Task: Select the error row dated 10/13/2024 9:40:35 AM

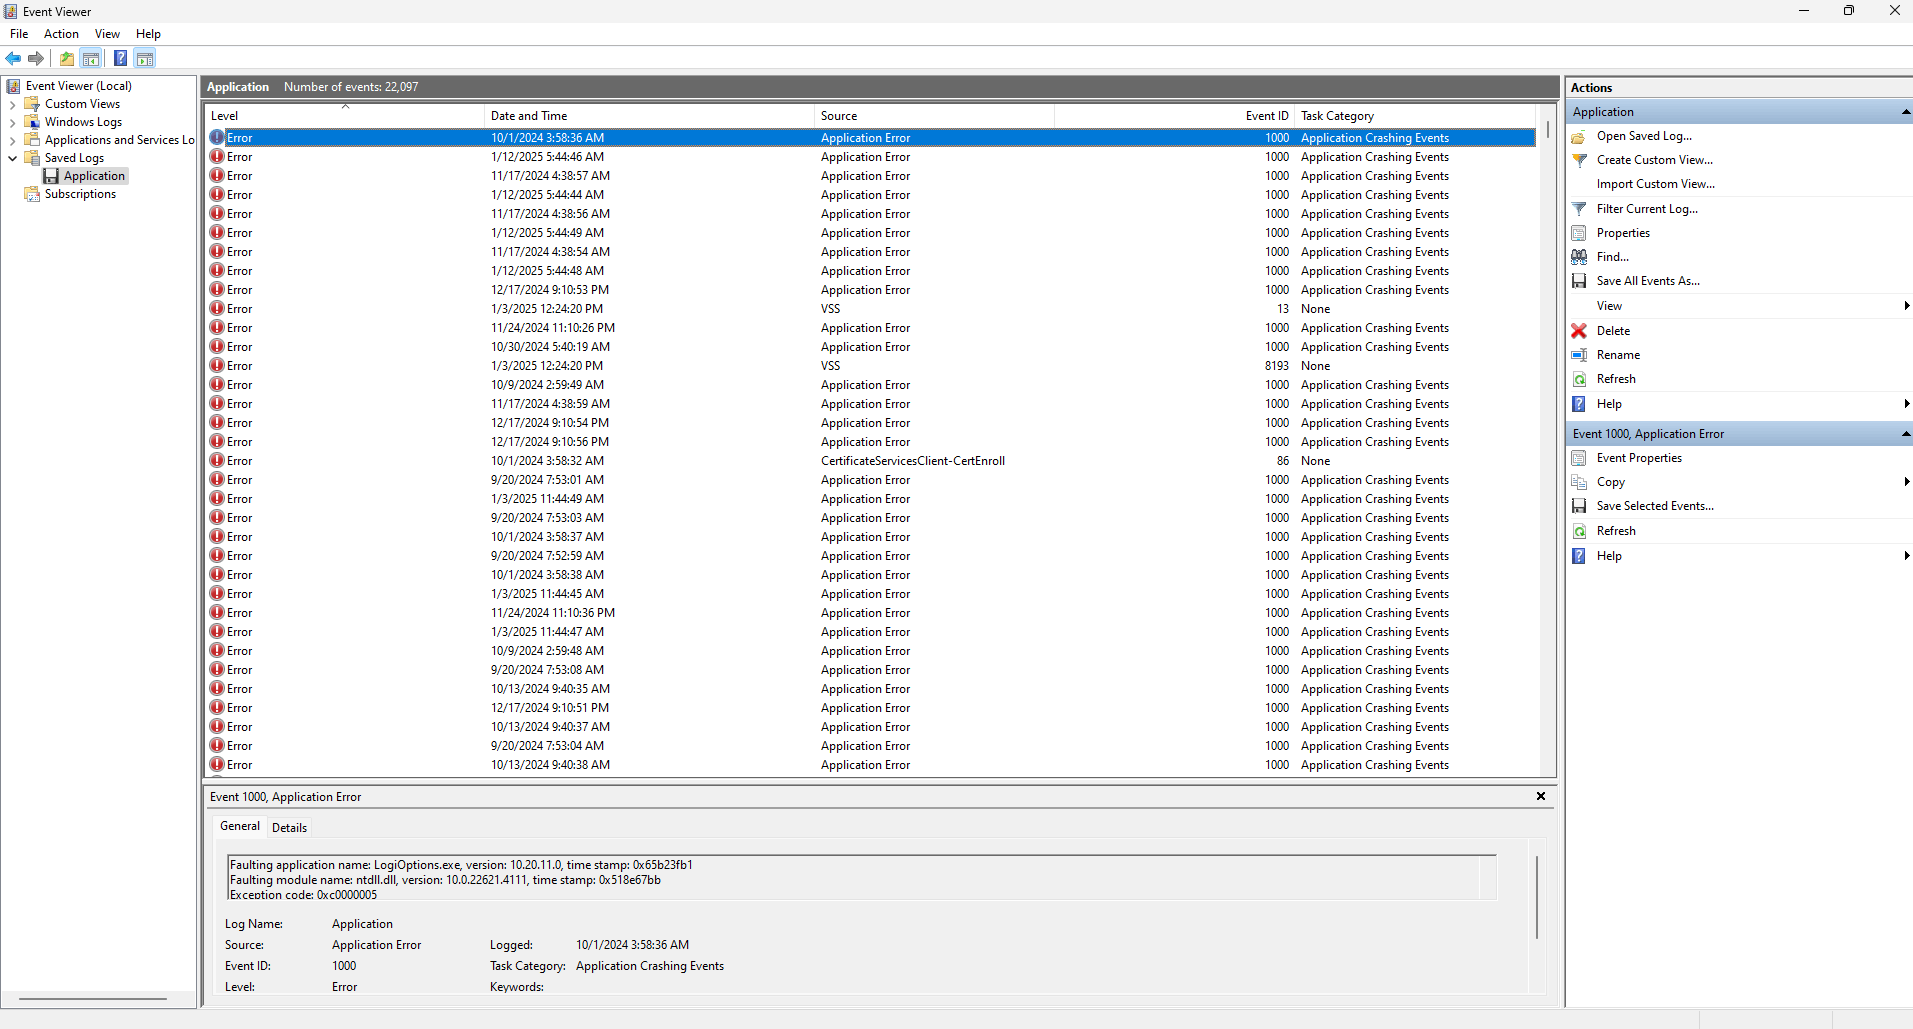Action: click(871, 689)
